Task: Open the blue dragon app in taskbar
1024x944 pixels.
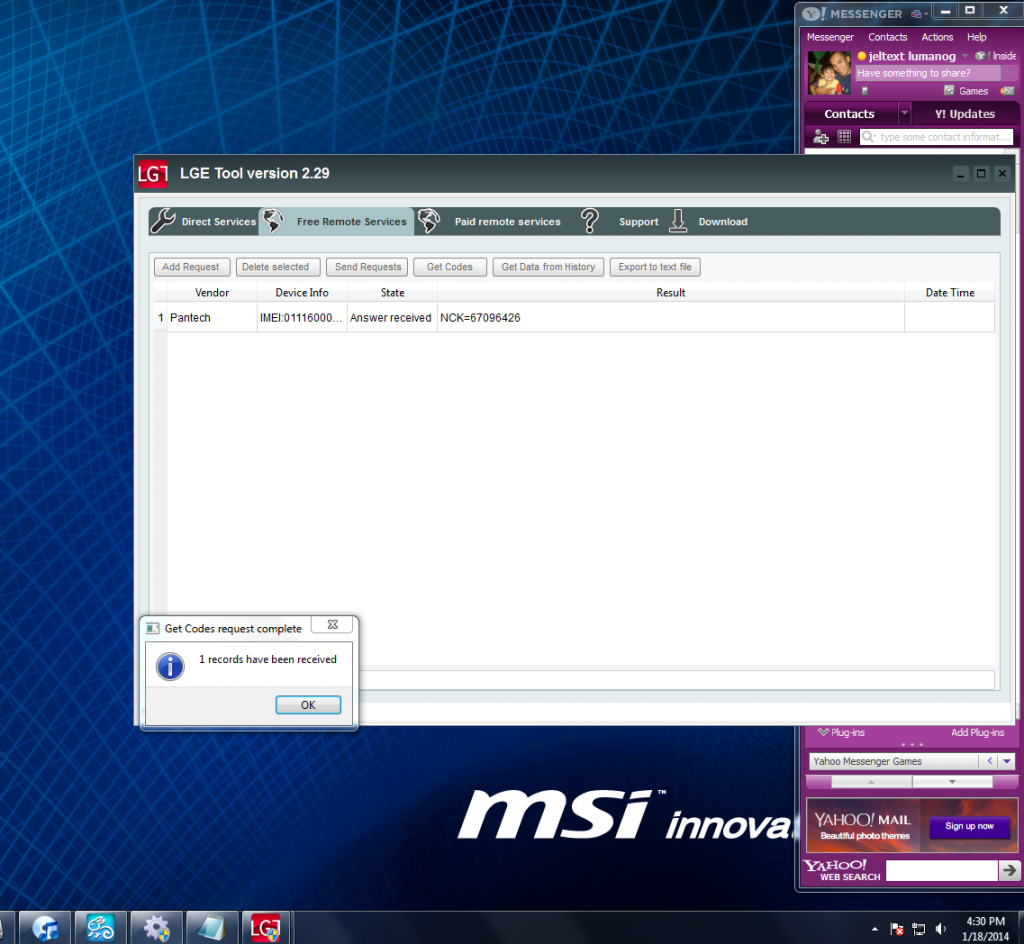Action: point(100,928)
